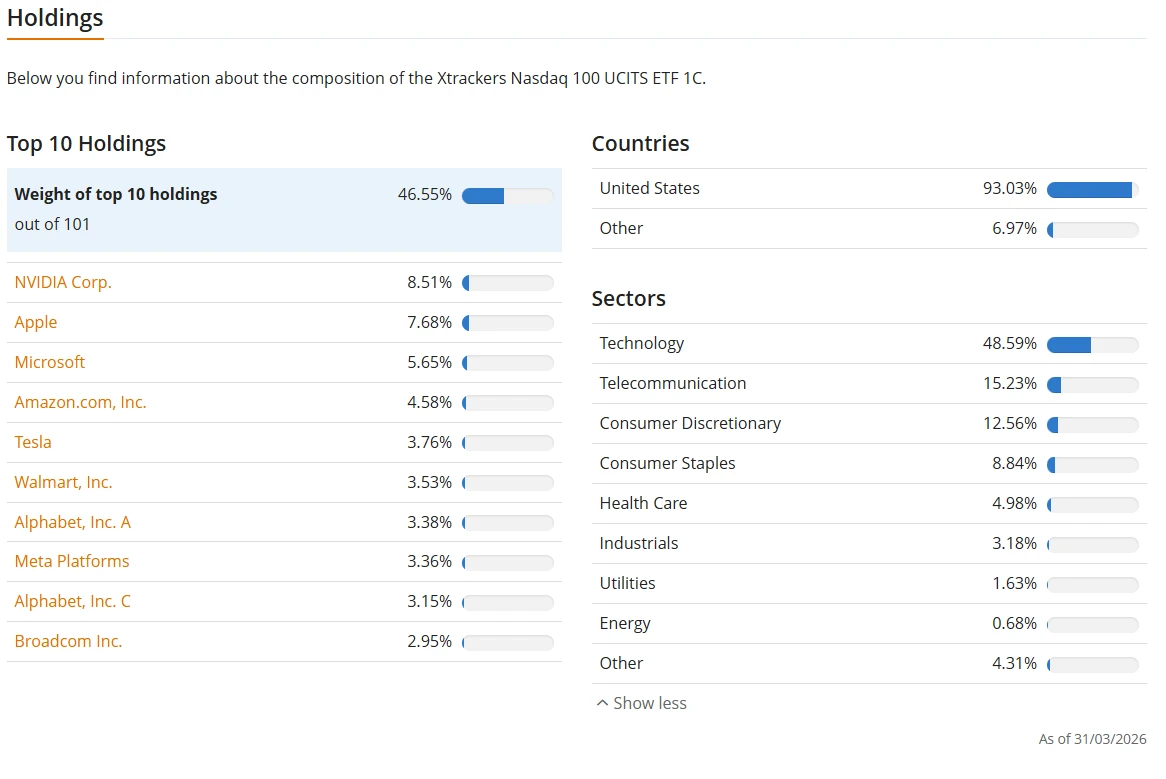The height and width of the screenshot is (779, 1166).
Task: Open Alphabet, Inc. C holding link
Action: [73, 601]
